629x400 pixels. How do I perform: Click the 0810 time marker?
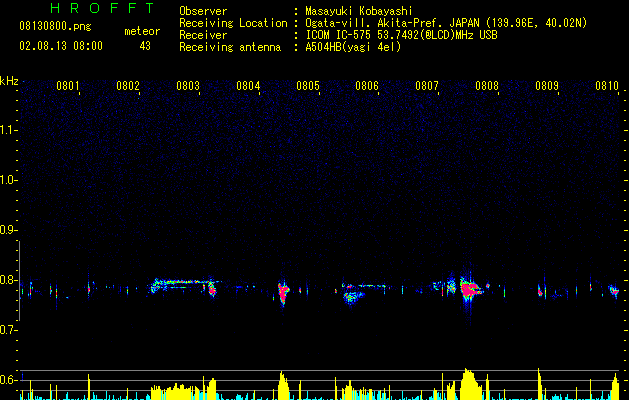(607, 86)
